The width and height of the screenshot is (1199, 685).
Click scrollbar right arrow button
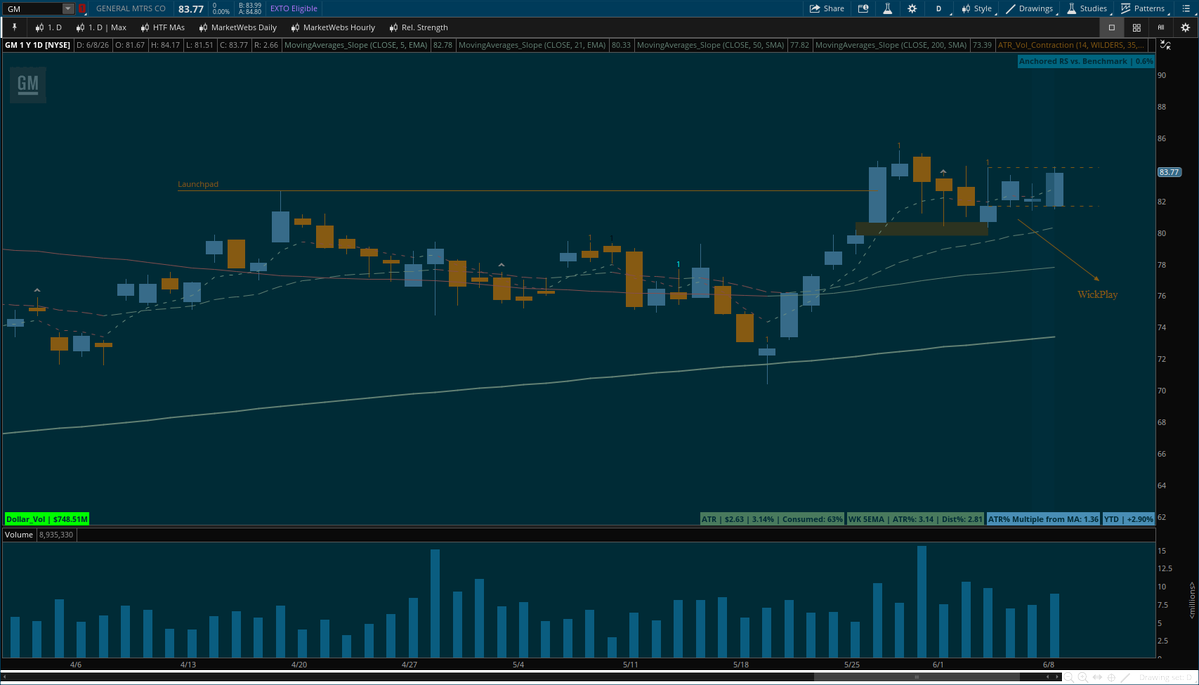[x=1058, y=677]
